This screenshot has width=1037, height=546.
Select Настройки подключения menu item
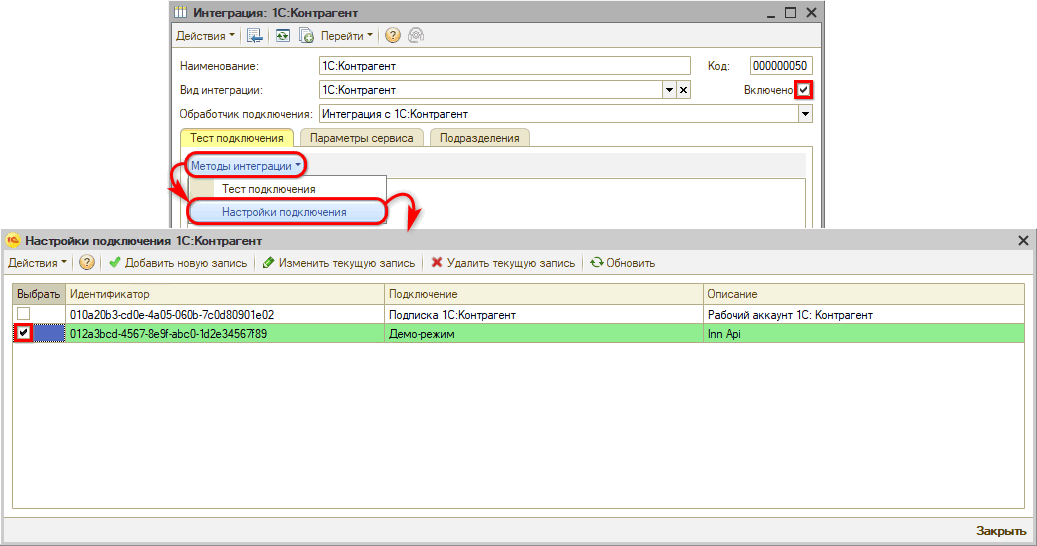(x=284, y=212)
